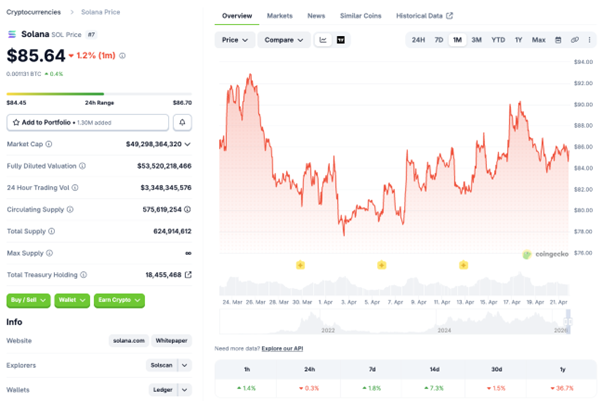
Task: Open the Explore our API link
Action: click(283, 348)
